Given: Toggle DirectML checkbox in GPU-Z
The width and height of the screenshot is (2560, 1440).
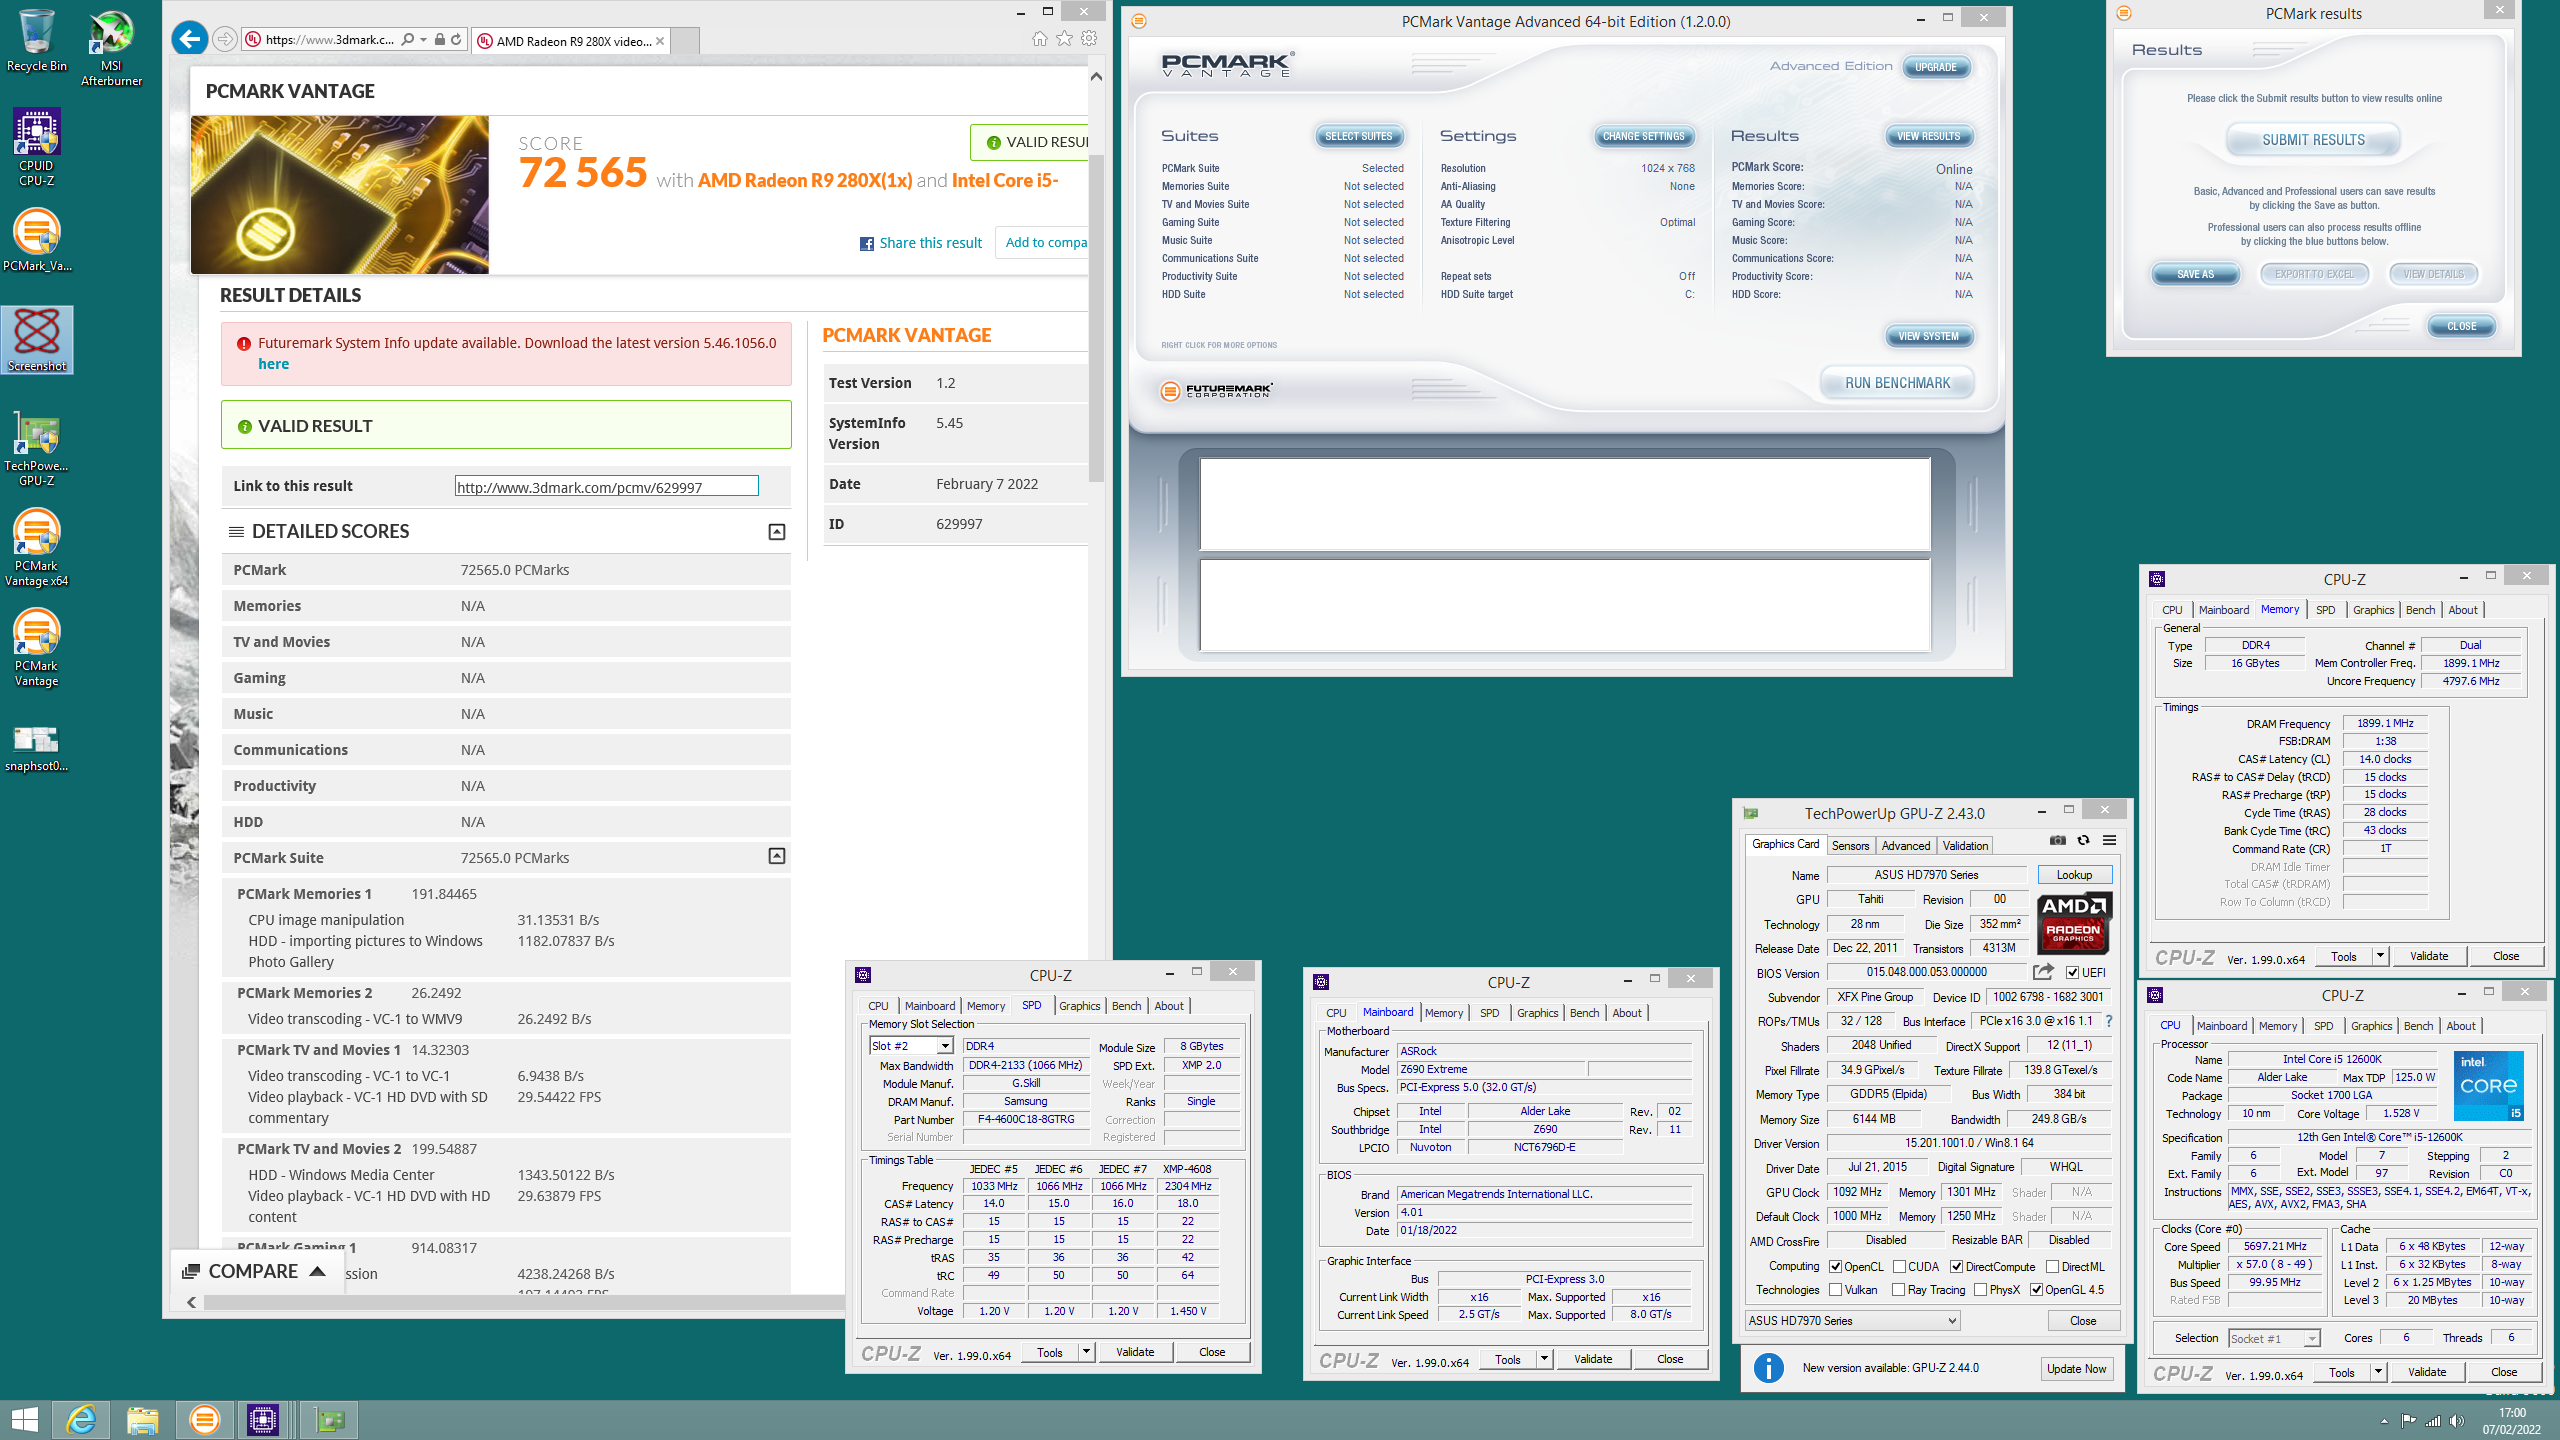Looking at the screenshot, I should click(x=2052, y=1266).
